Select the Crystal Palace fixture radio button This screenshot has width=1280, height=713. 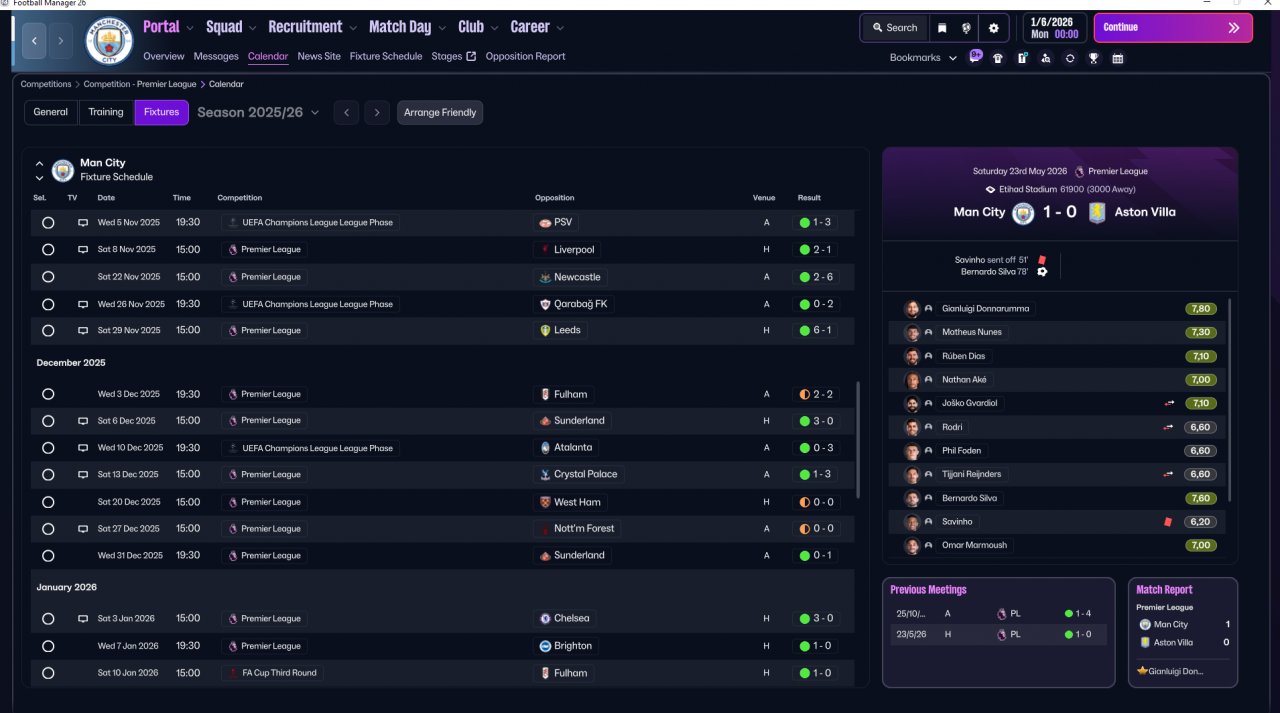tap(48, 475)
